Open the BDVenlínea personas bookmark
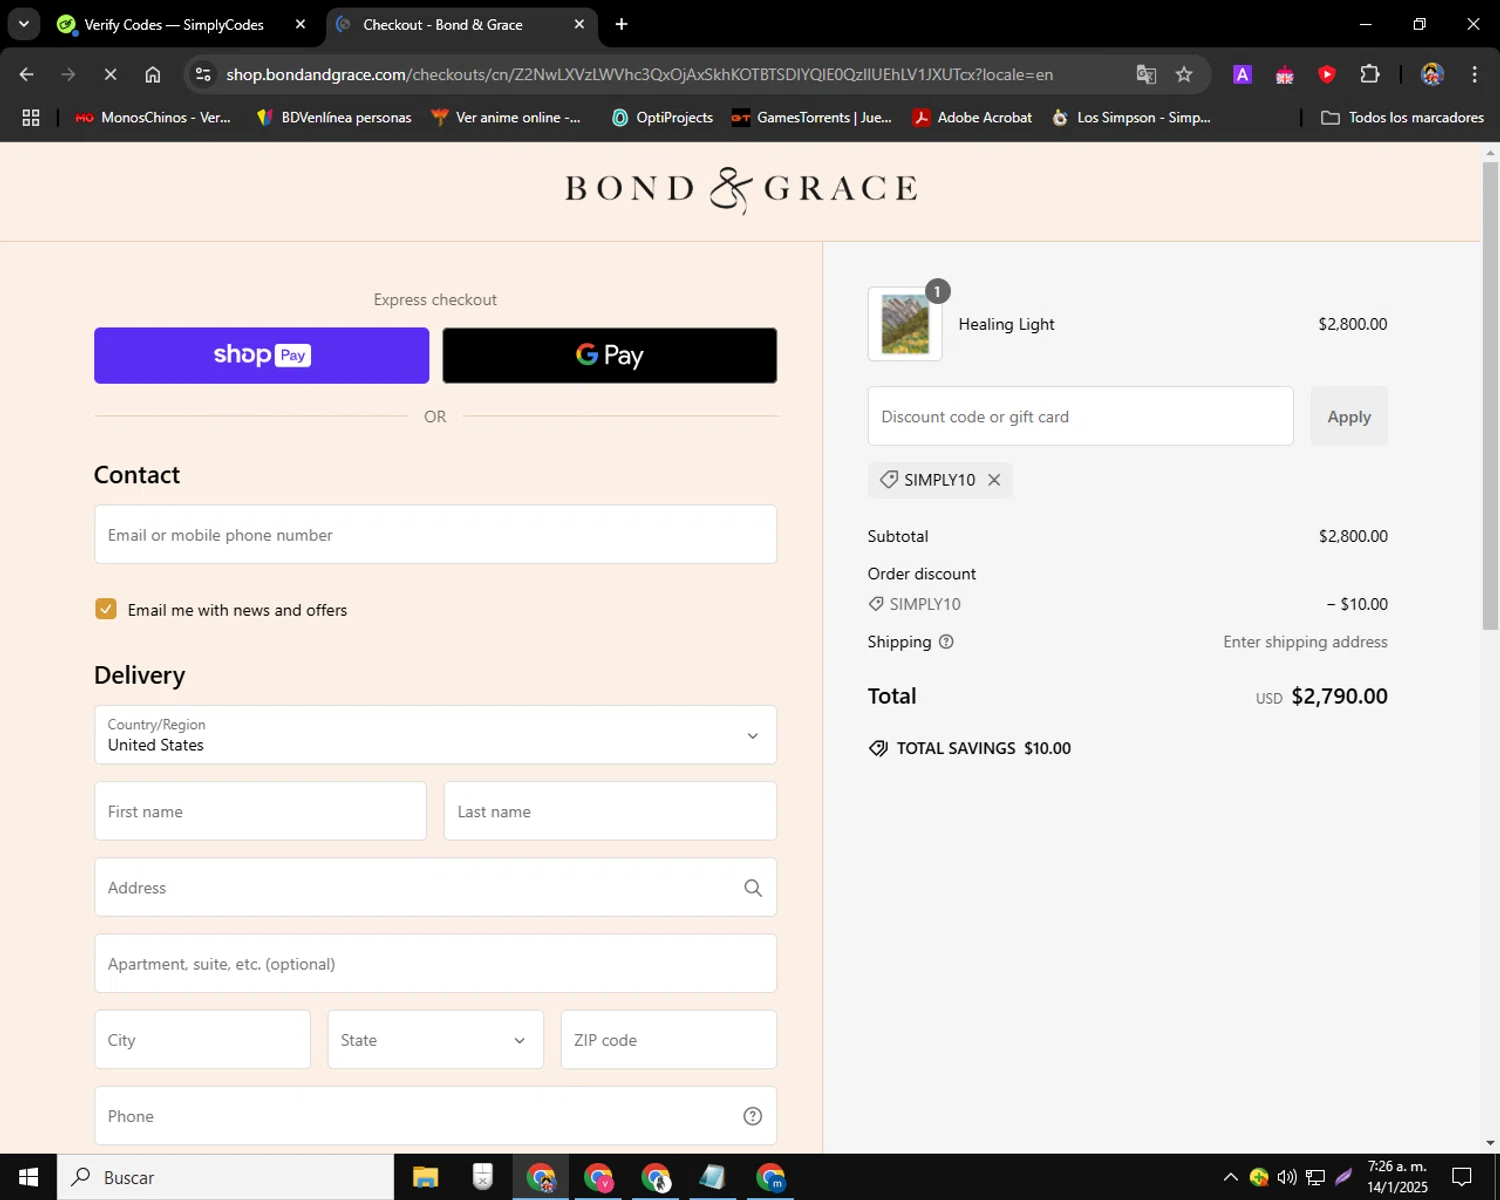Image resolution: width=1500 pixels, height=1200 pixels. (x=334, y=117)
